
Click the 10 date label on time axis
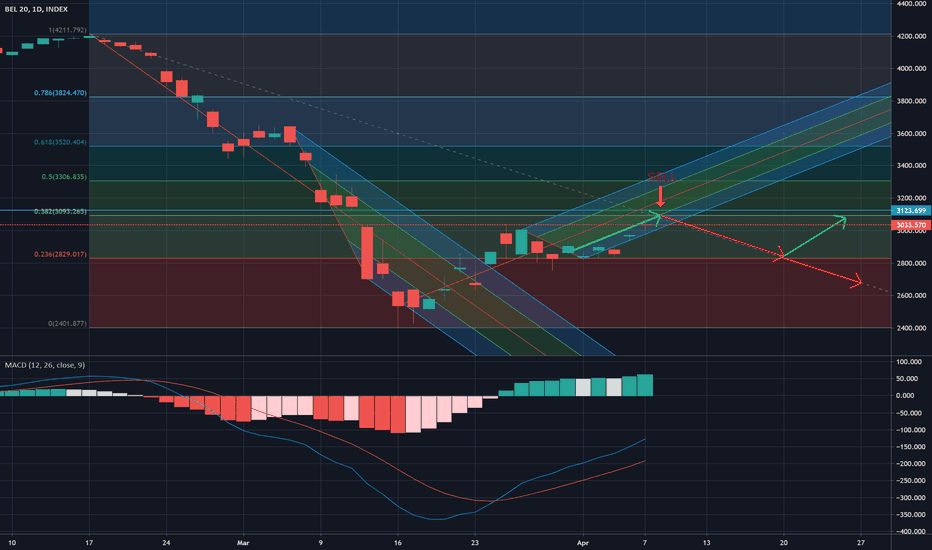pyautogui.click(x=12, y=543)
